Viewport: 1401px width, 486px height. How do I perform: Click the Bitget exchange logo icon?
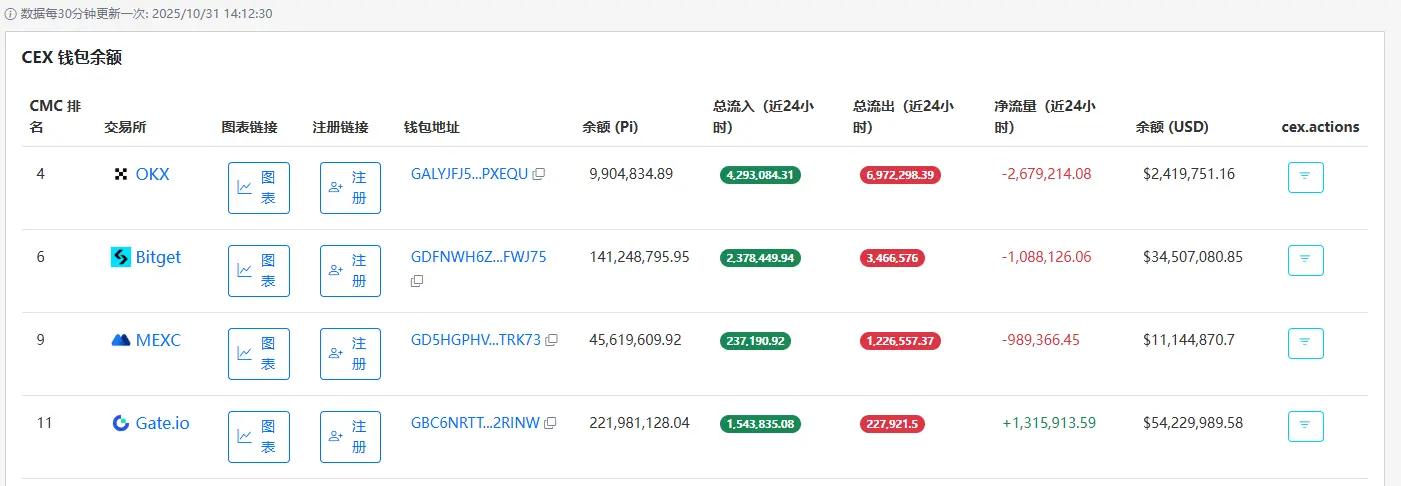pyautogui.click(x=120, y=257)
